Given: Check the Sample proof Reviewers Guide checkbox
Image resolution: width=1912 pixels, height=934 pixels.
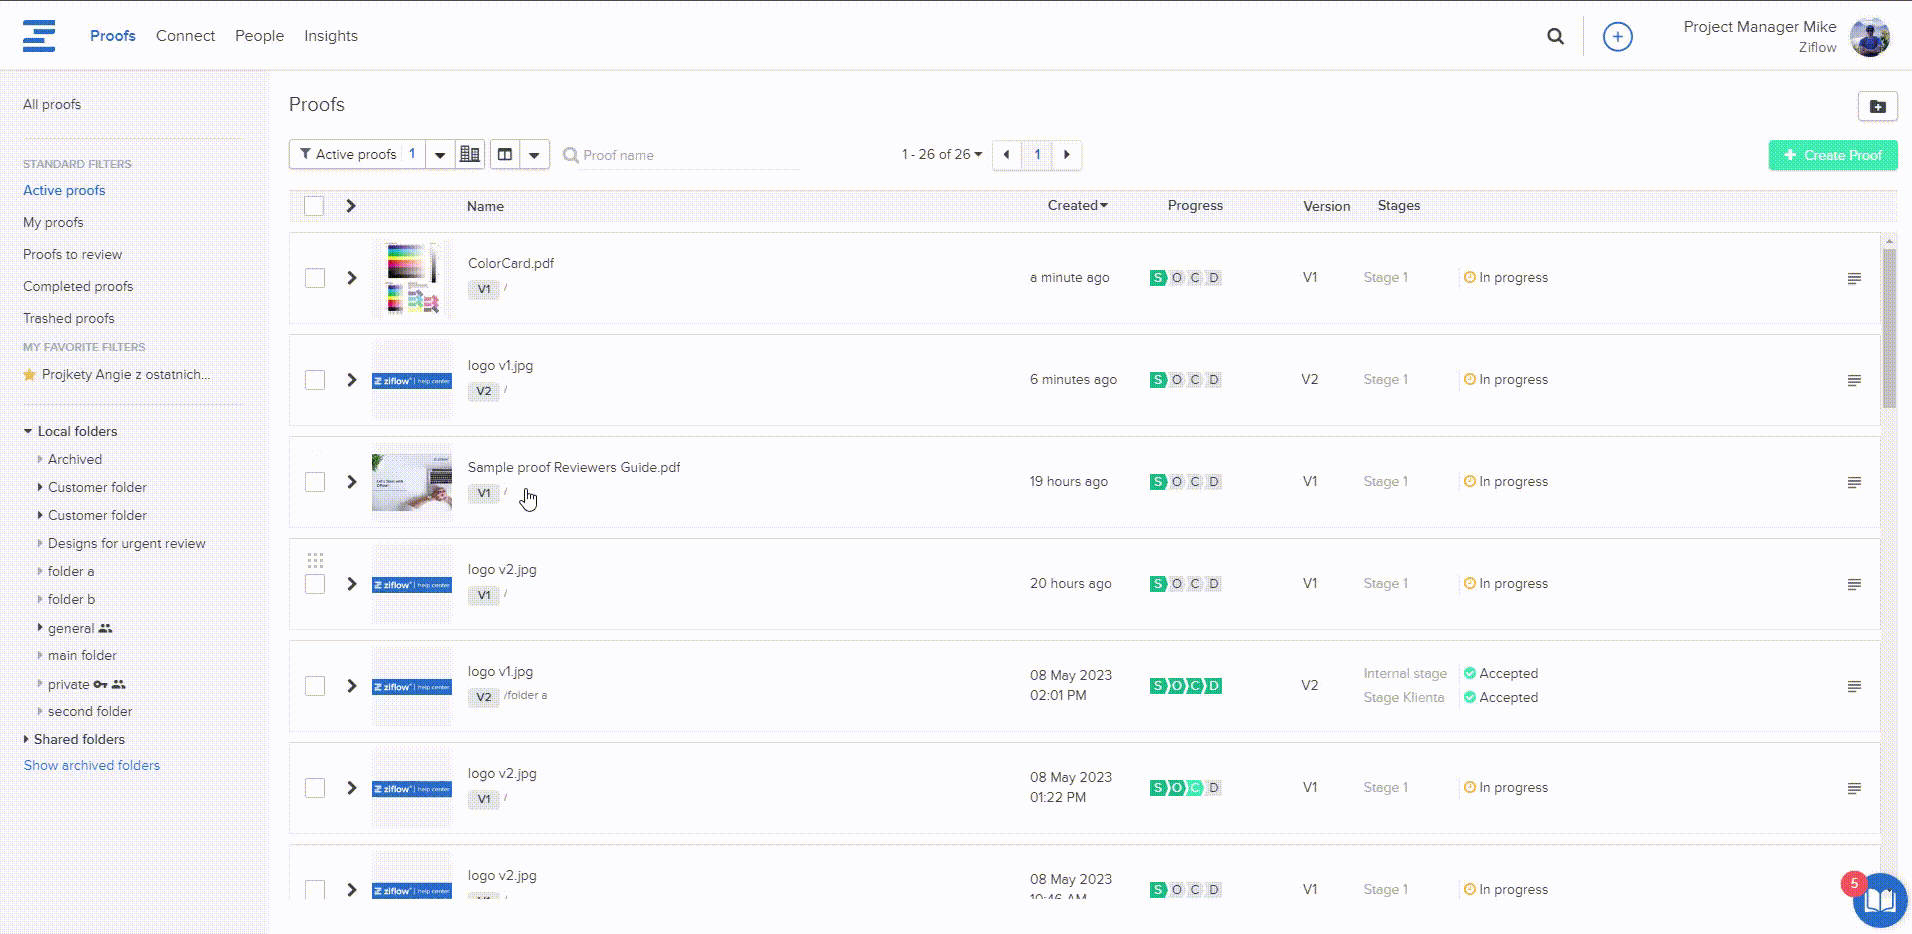Looking at the screenshot, I should click(x=315, y=482).
